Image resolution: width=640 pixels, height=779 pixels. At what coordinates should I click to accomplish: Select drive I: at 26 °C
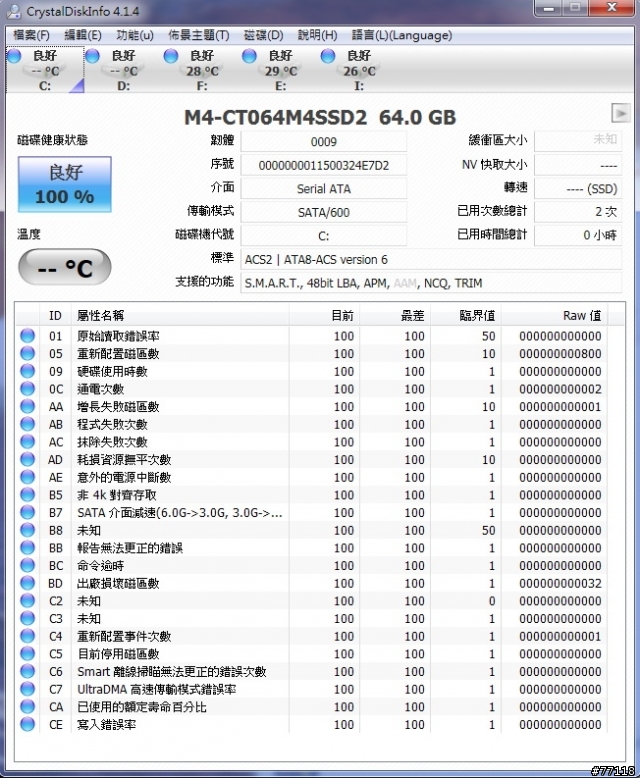click(359, 70)
